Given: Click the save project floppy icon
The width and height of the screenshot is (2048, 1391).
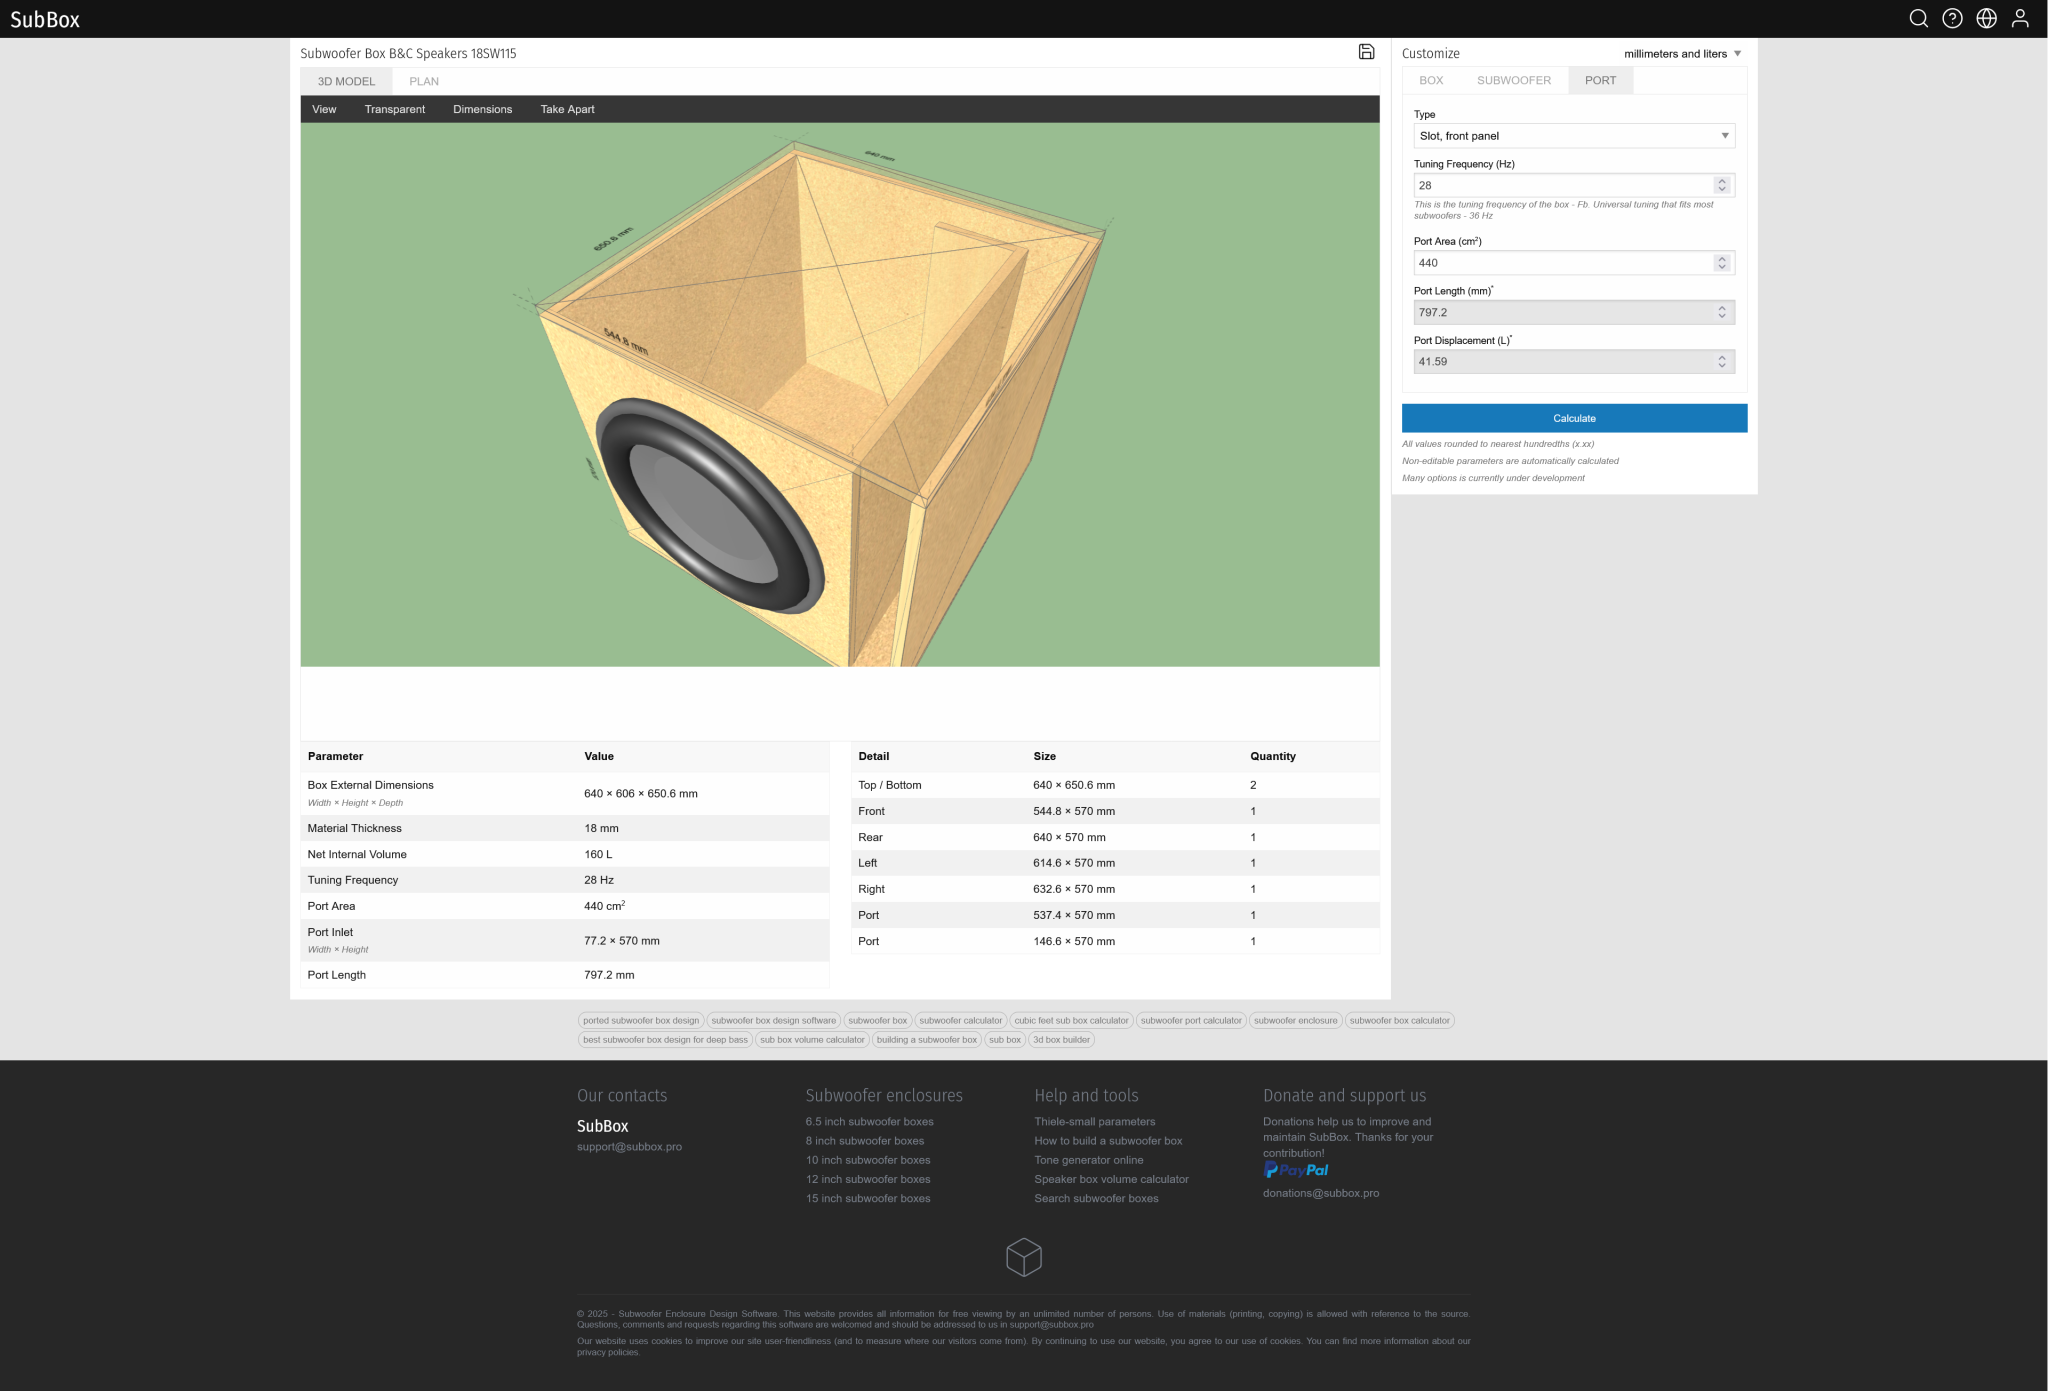Looking at the screenshot, I should coord(1366,52).
